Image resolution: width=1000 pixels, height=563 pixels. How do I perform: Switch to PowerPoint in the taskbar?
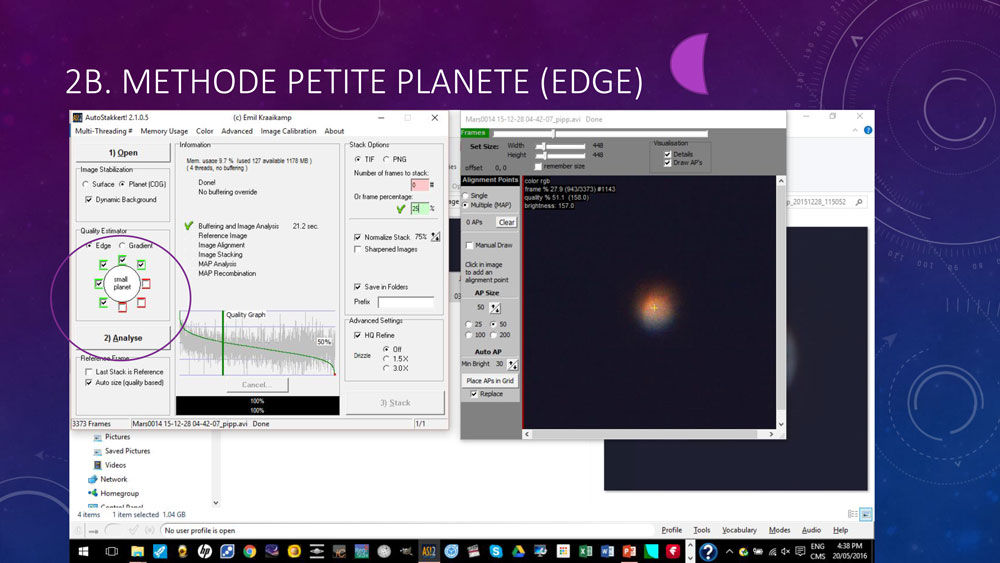(x=629, y=552)
